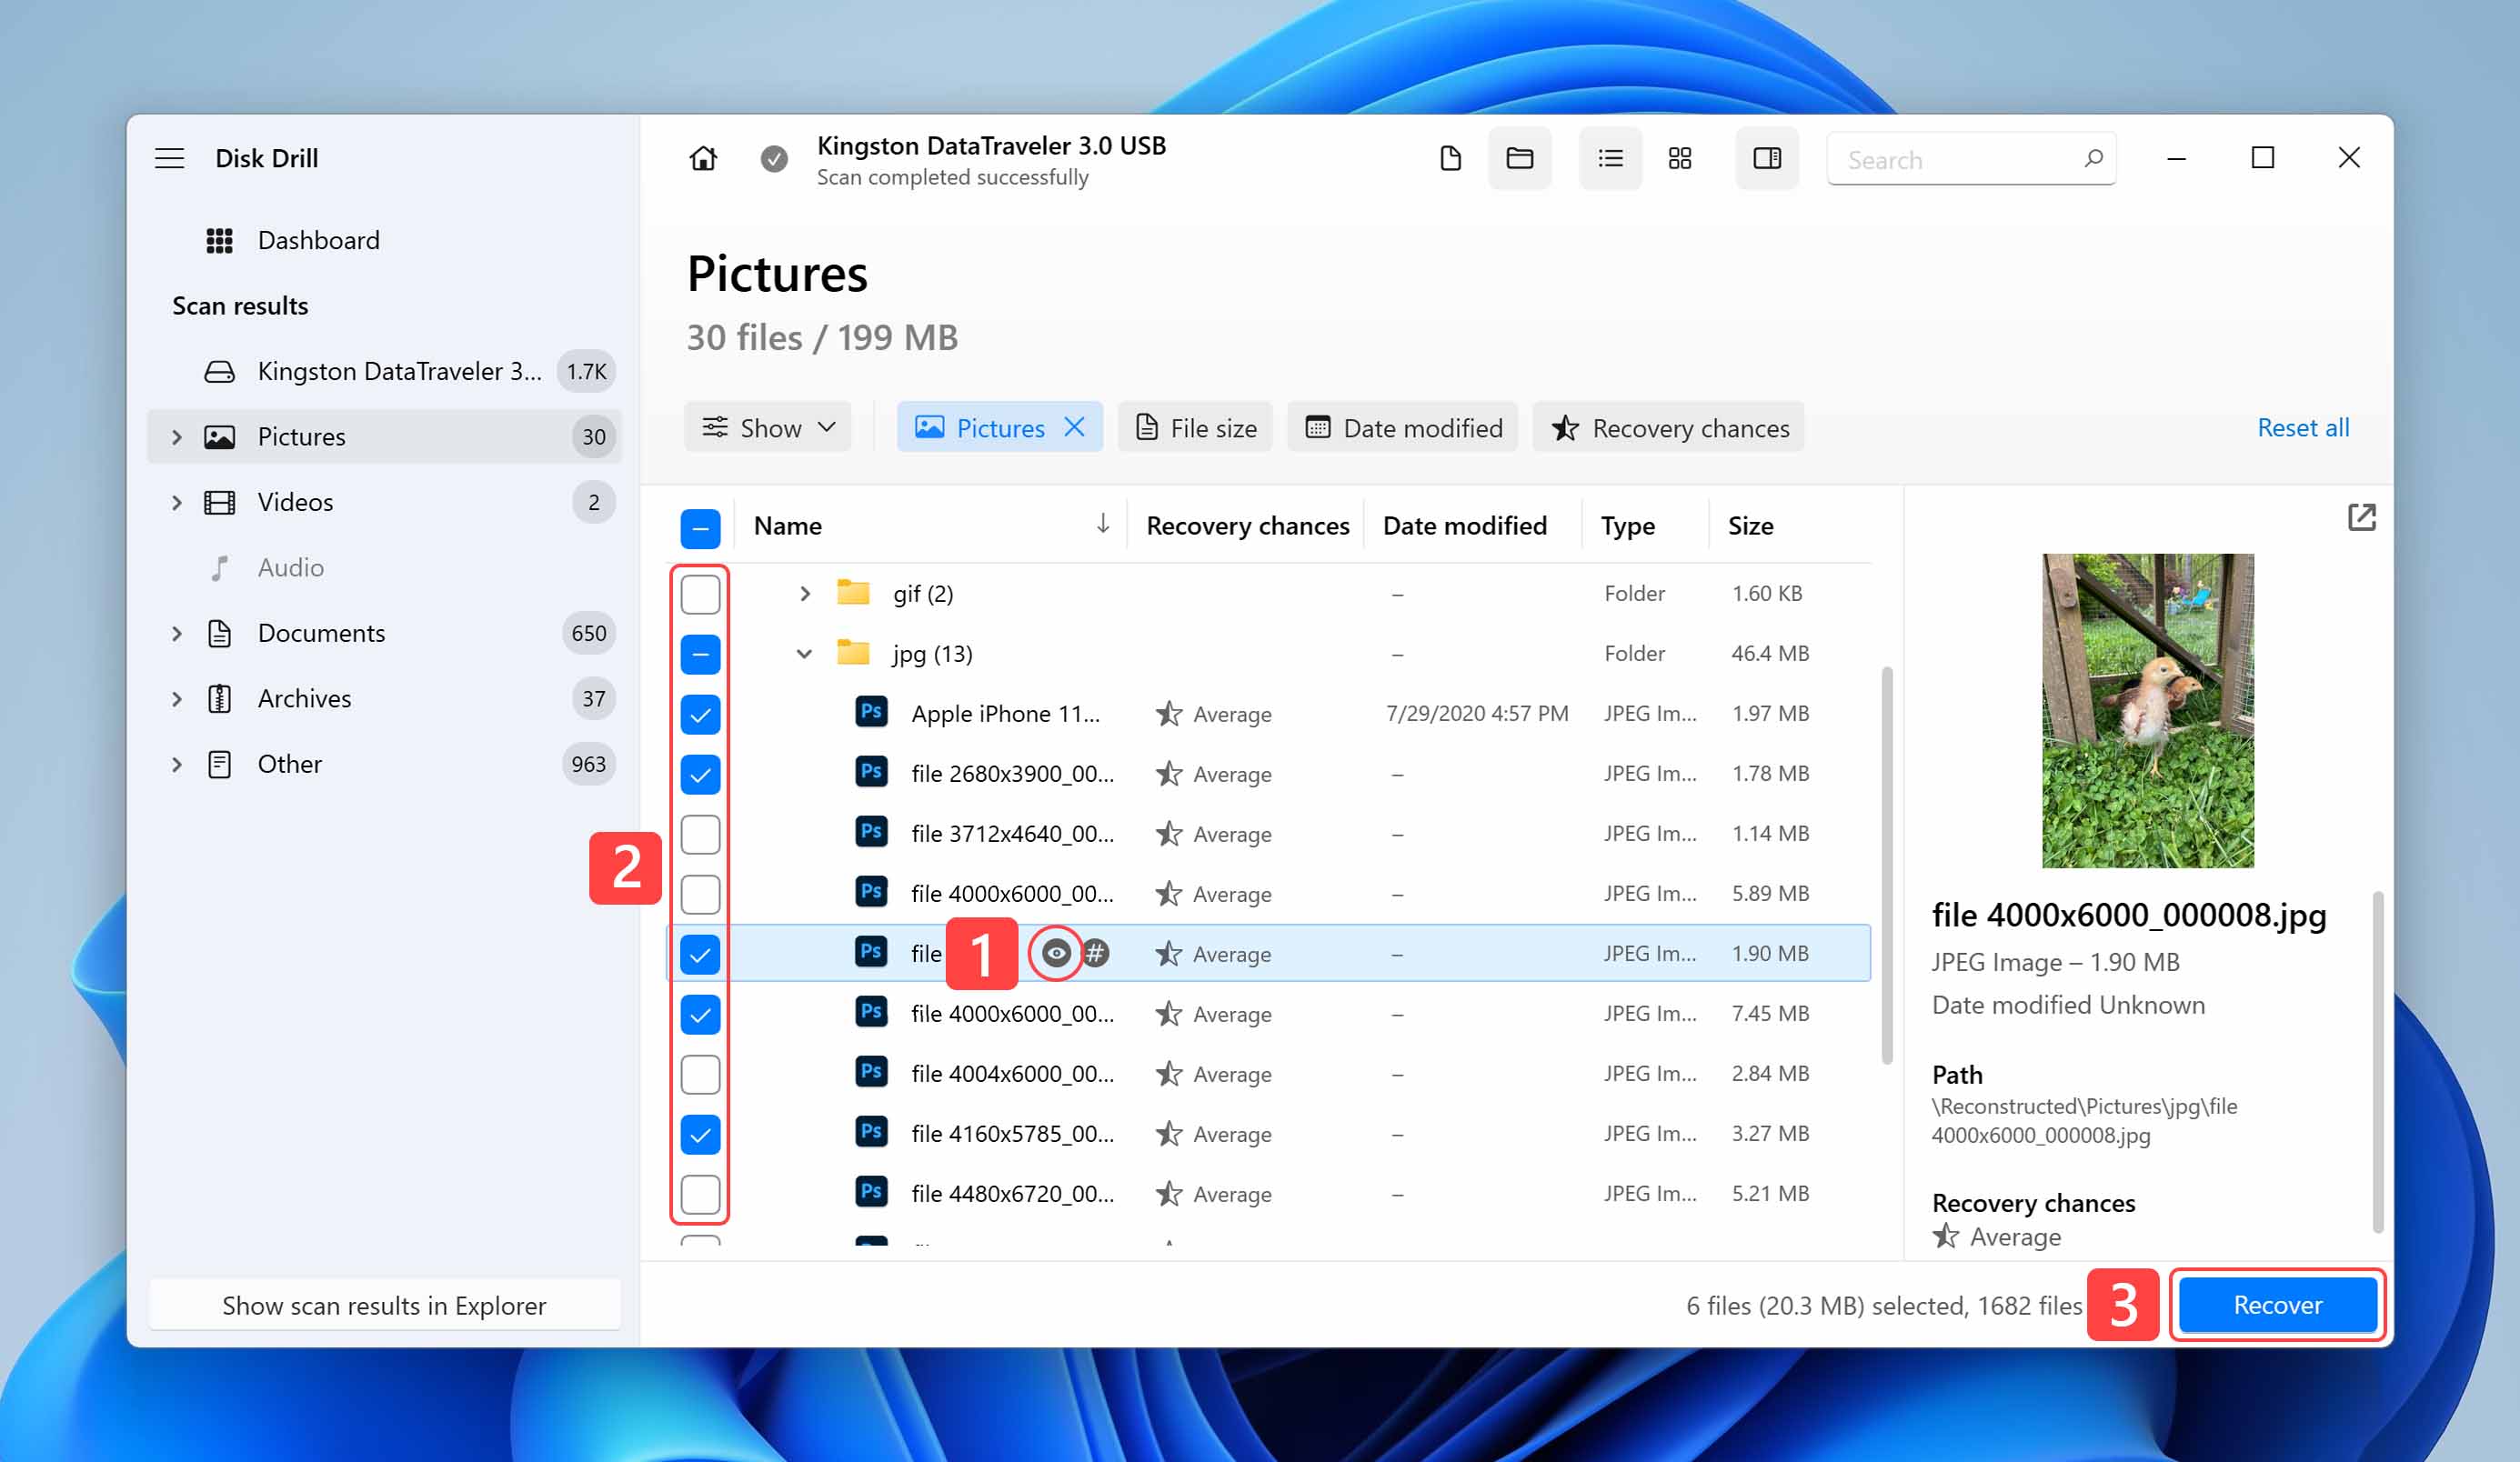Open the Show filter dropdown
The image size is (2520, 1462).
768,426
